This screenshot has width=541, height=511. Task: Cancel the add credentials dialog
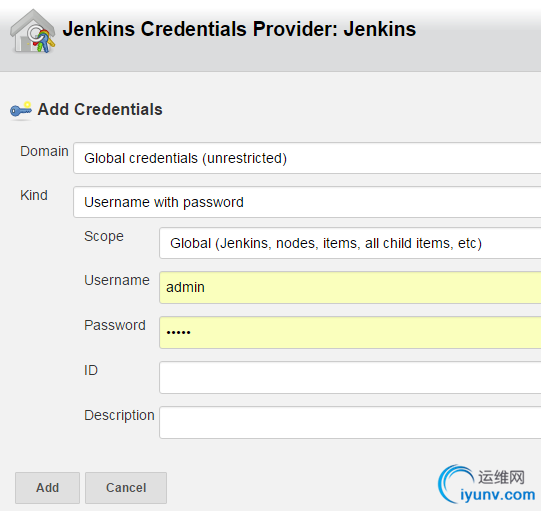[x=126, y=488]
